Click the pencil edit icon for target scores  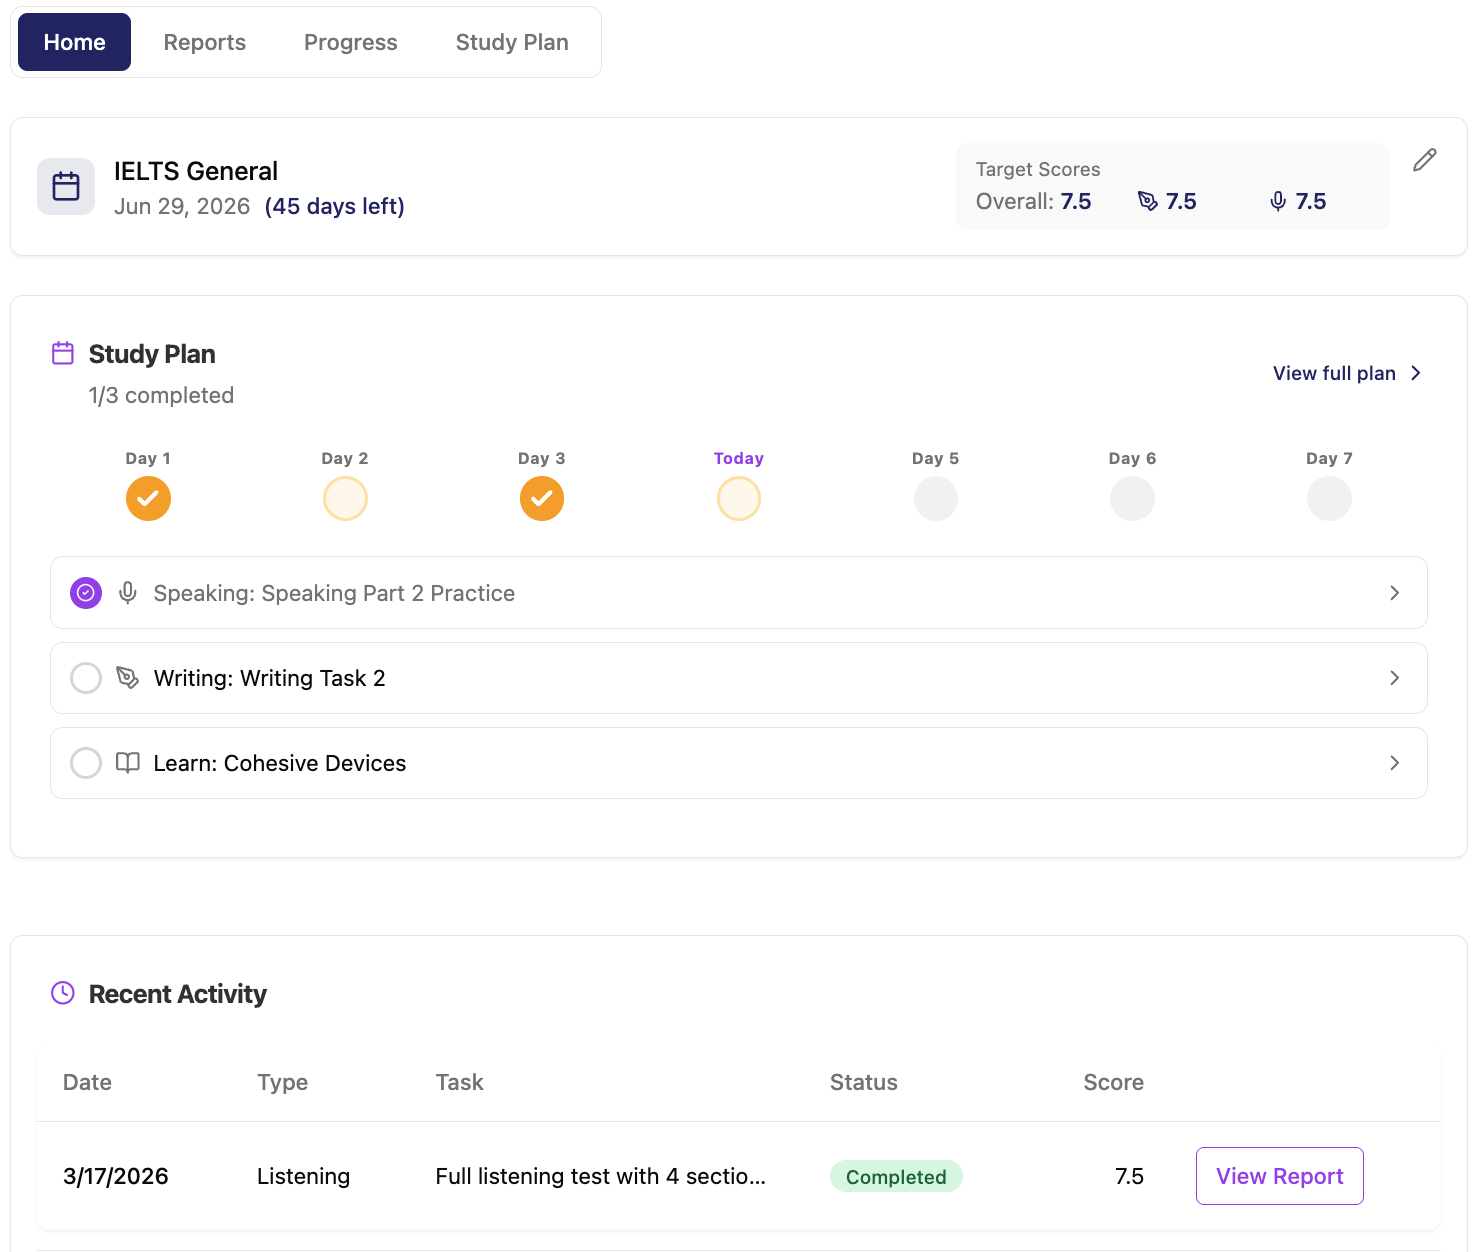pyautogui.click(x=1424, y=160)
